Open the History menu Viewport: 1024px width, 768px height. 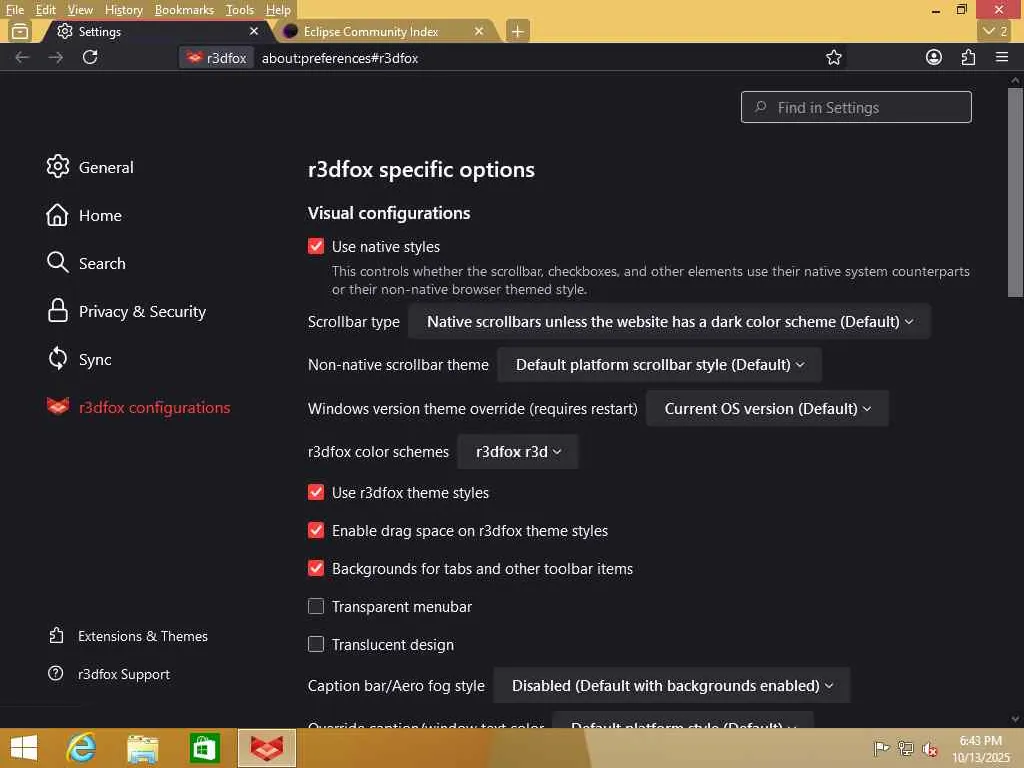(x=123, y=10)
